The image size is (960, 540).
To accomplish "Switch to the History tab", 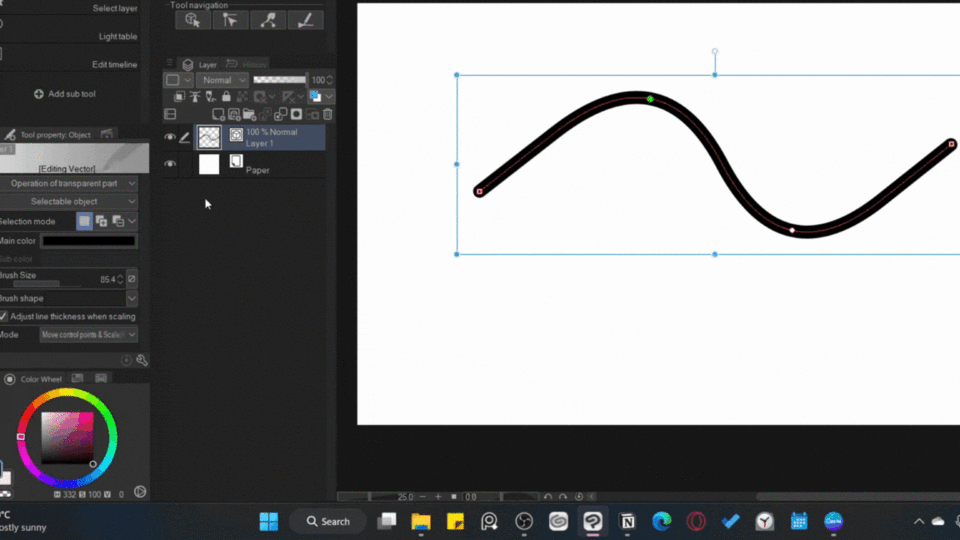I will tap(248, 64).
